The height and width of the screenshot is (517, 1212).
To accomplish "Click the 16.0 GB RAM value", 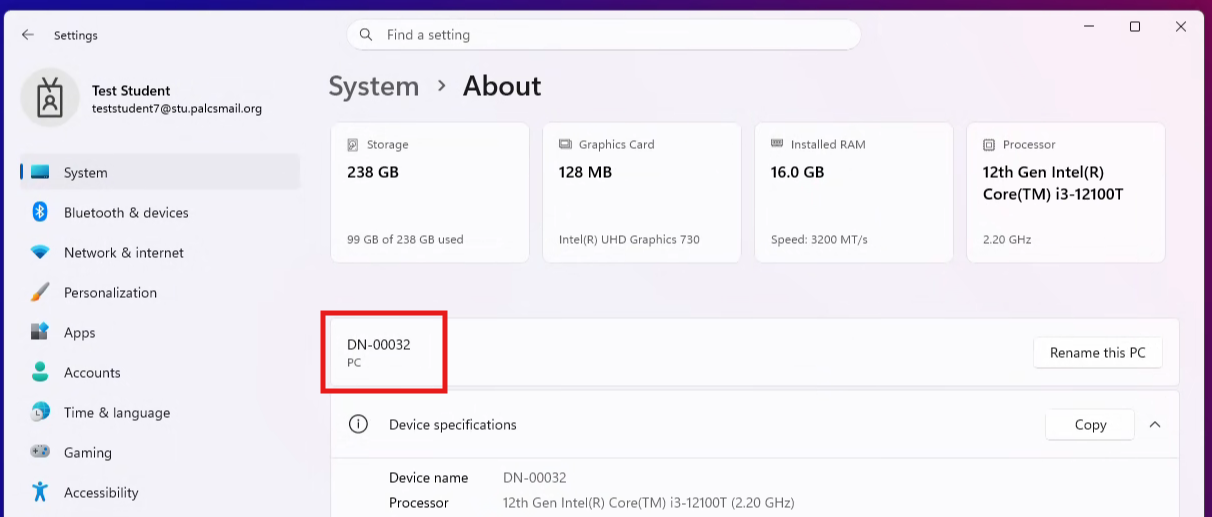I will point(797,172).
